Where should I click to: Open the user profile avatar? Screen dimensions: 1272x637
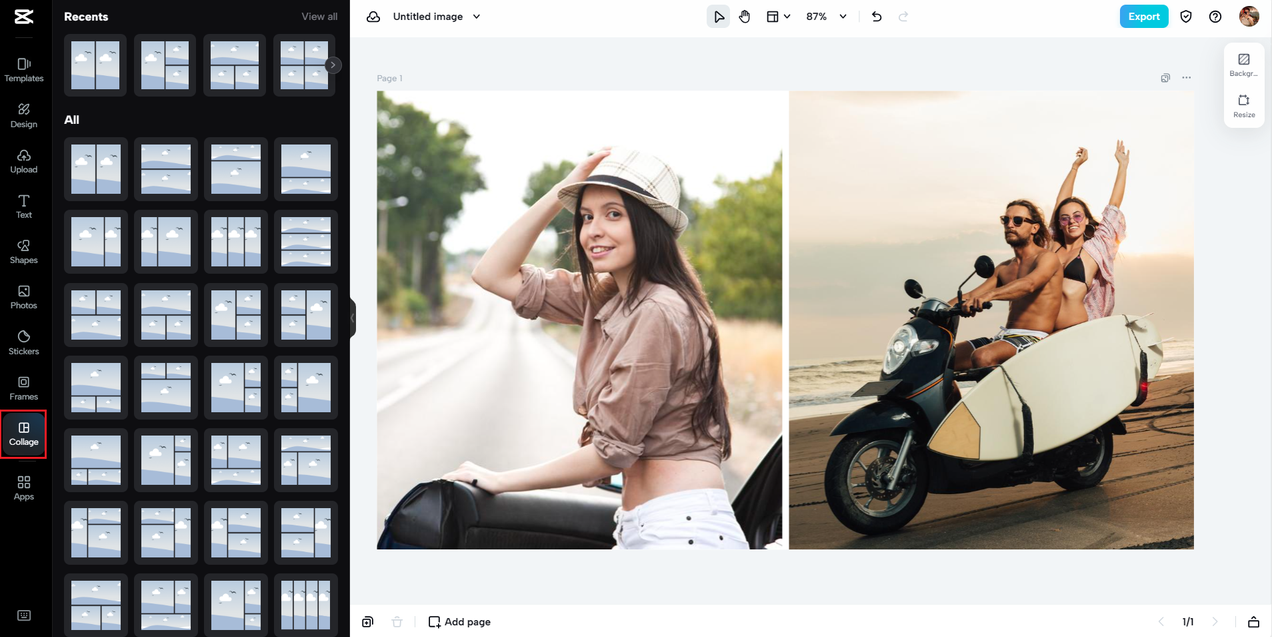click(x=1249, y=16)
